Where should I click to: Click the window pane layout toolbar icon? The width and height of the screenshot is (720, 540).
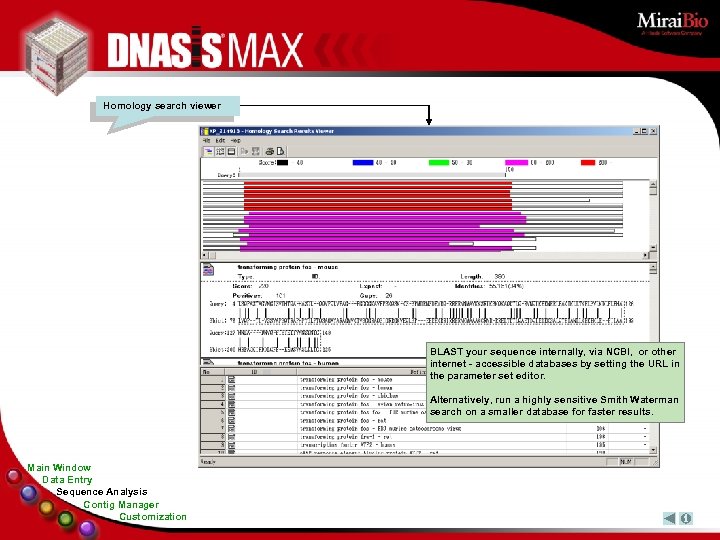click(x=231, y=151)
